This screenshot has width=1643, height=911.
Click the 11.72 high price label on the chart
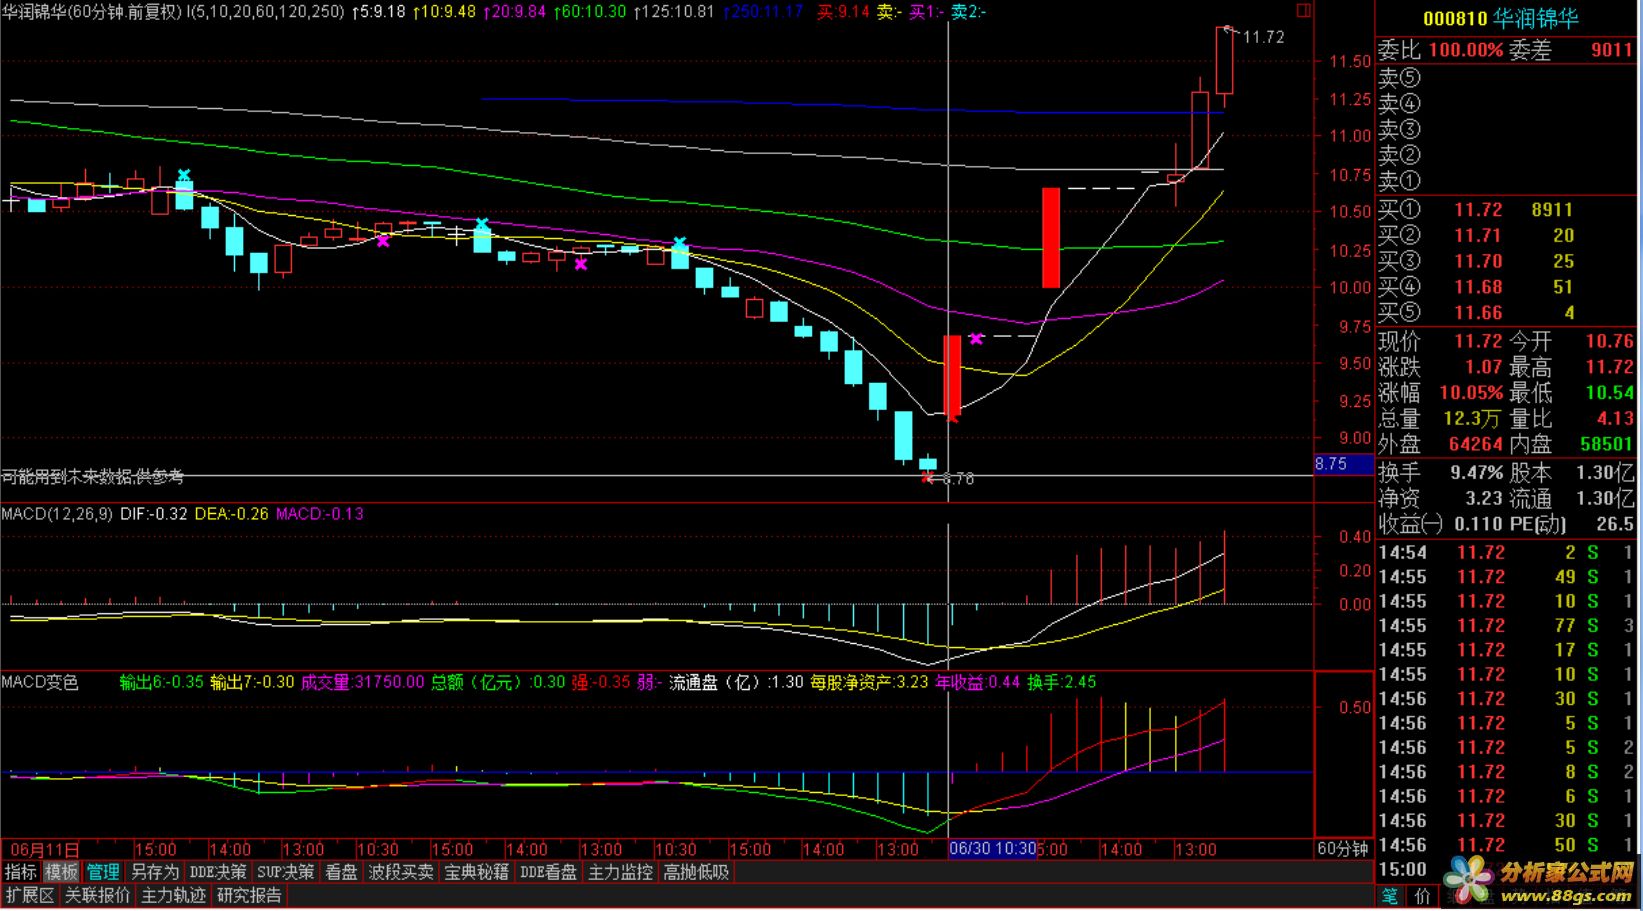(1264, 37)
